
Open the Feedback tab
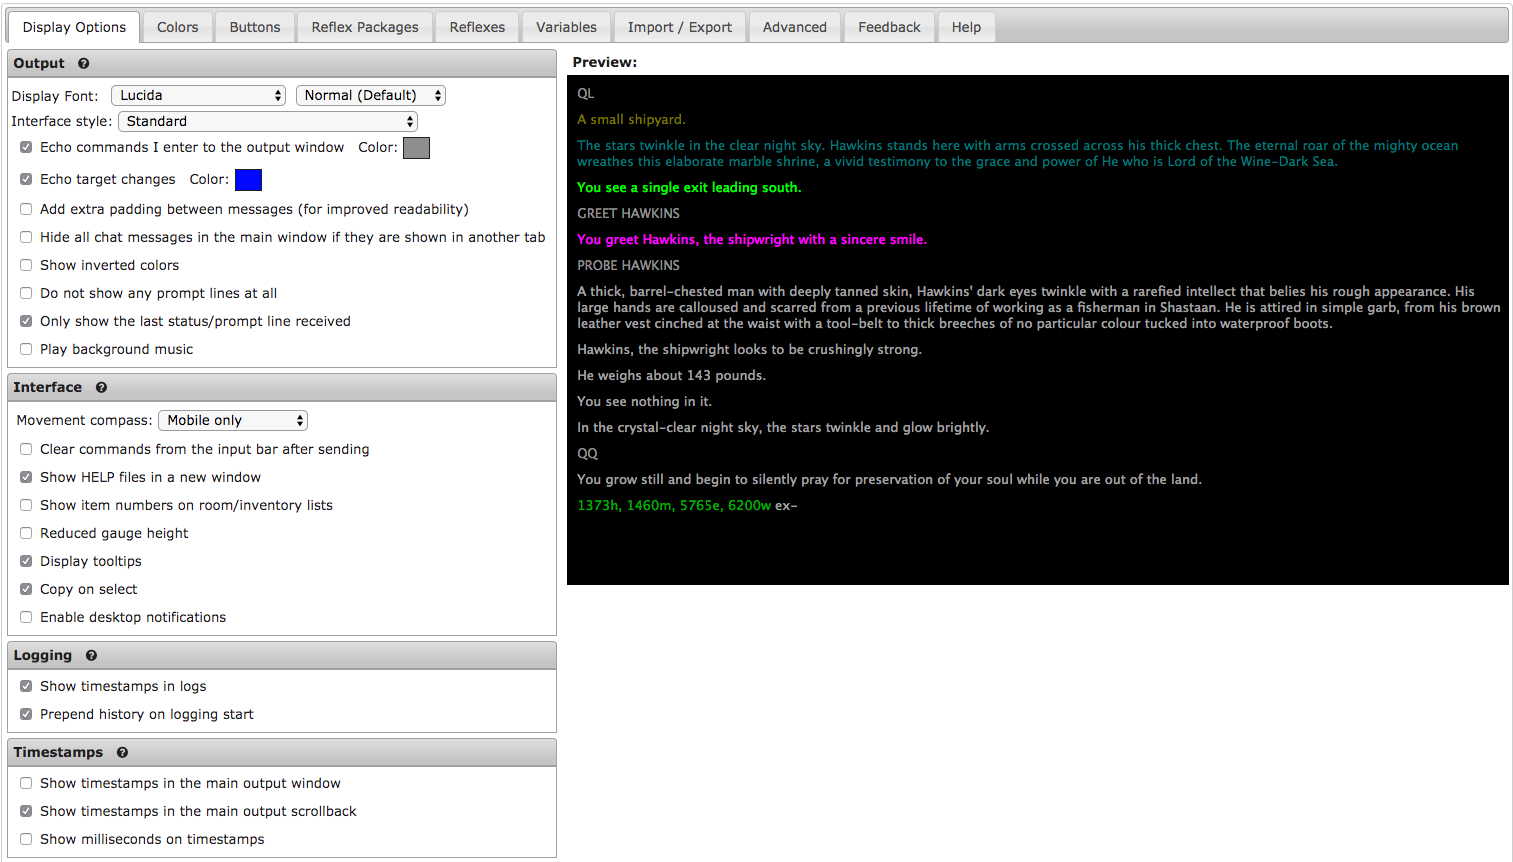click(x=888, y=27)
